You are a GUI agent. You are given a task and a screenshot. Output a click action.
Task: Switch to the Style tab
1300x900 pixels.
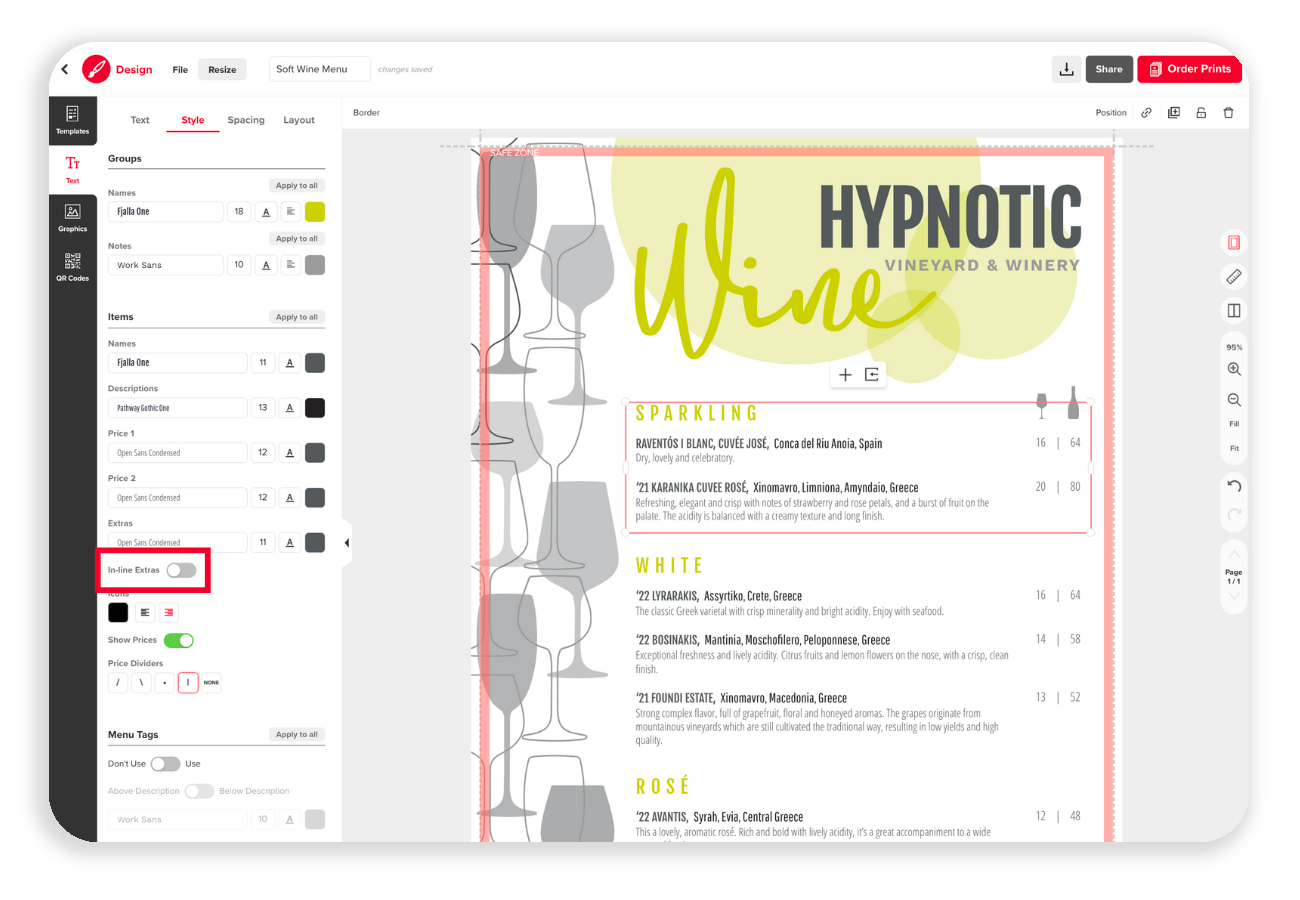click(x=193, y=120)
